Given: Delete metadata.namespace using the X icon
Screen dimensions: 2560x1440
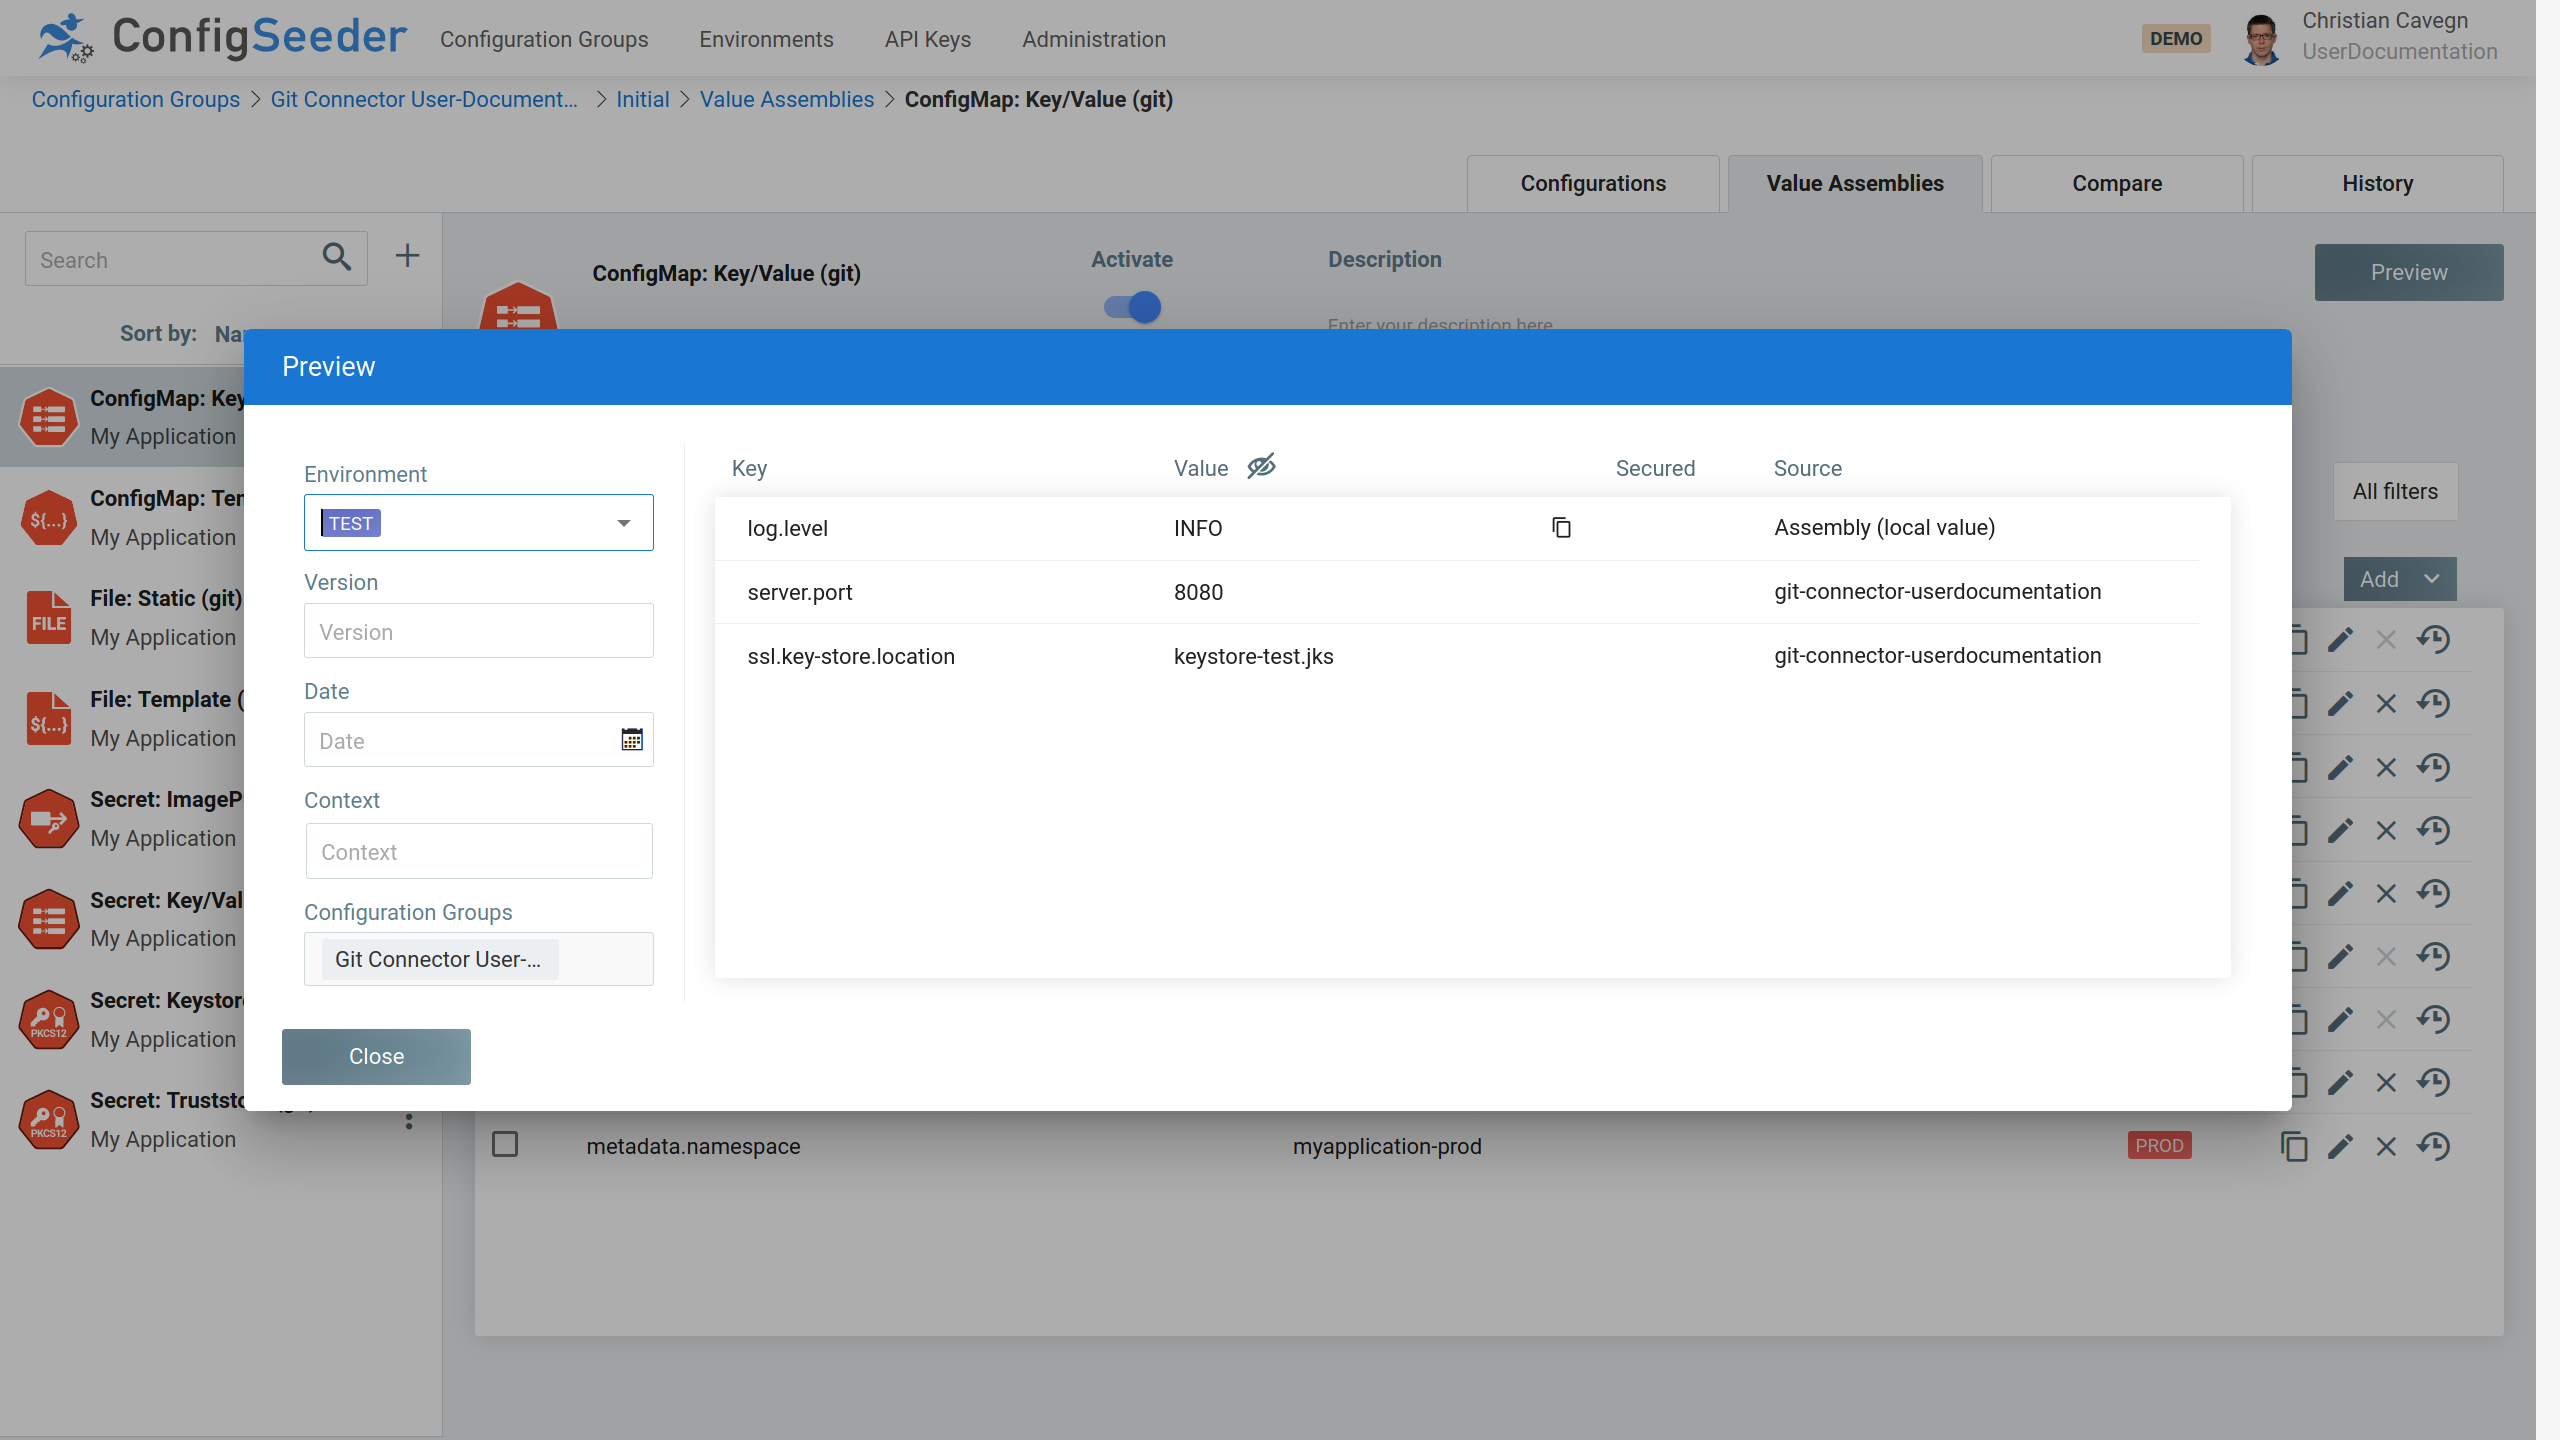Looking at the screenshot, I should coord(2387,1146).
